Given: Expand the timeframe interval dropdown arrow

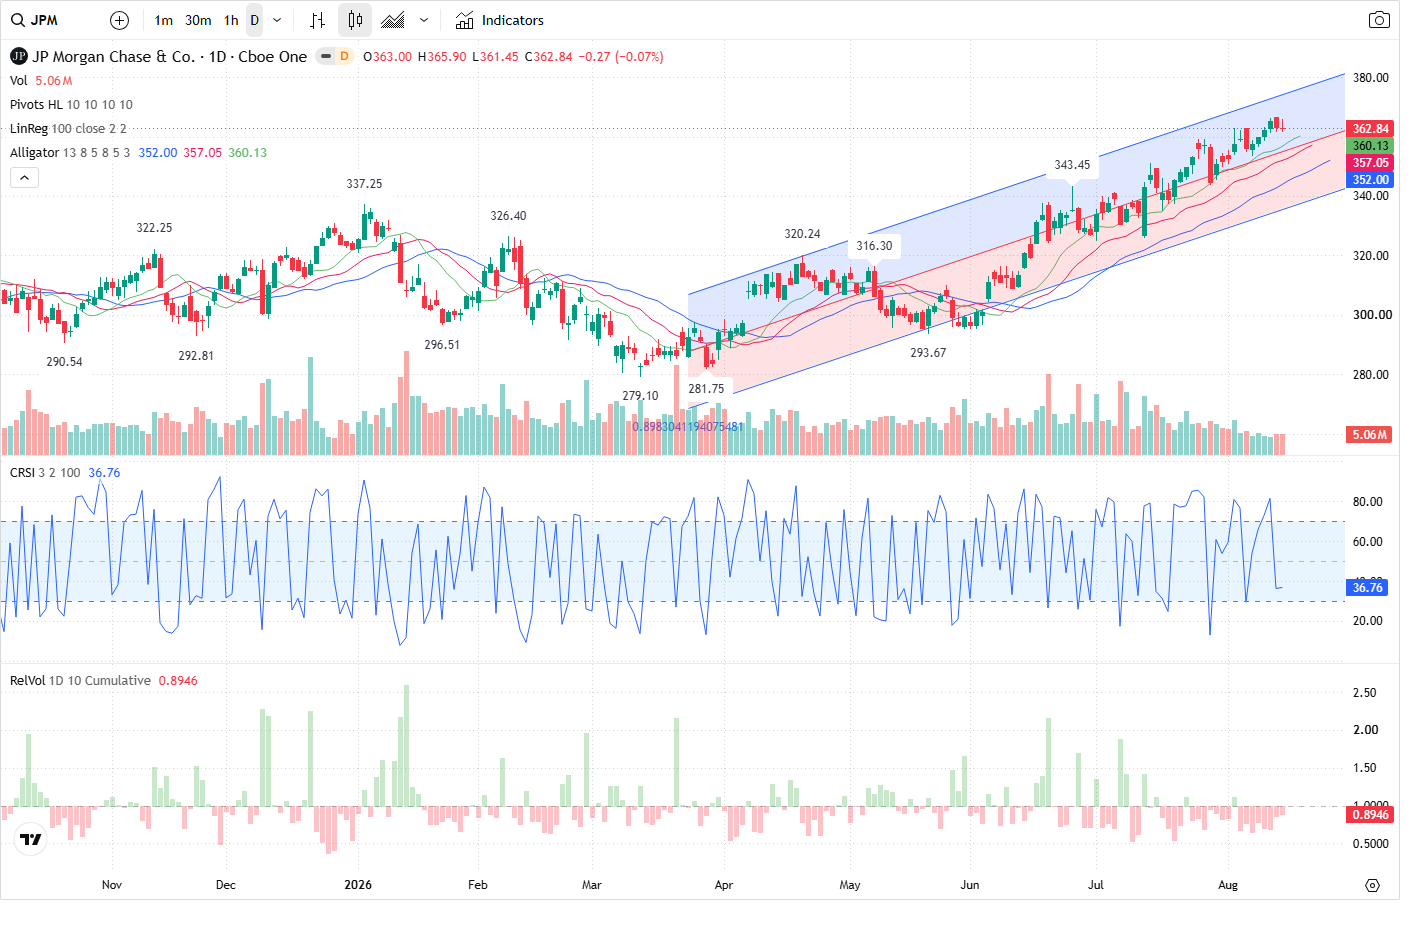Looking at the screenshot, I should [277, 20].
